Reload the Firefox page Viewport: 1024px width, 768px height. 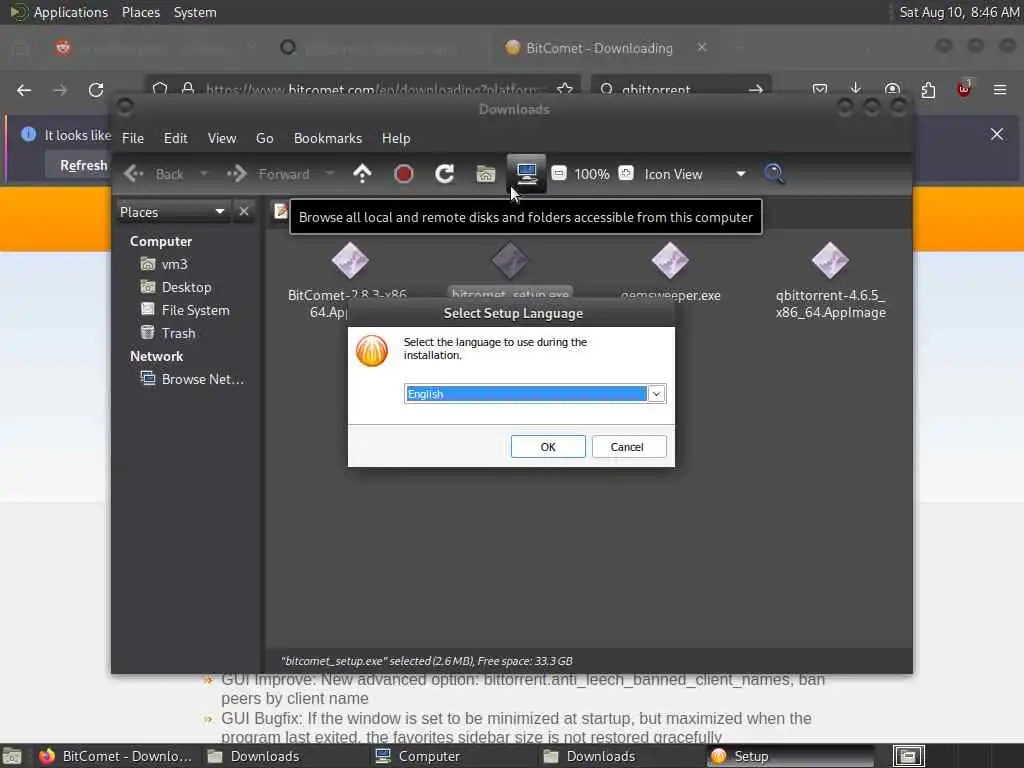[96, 90]
